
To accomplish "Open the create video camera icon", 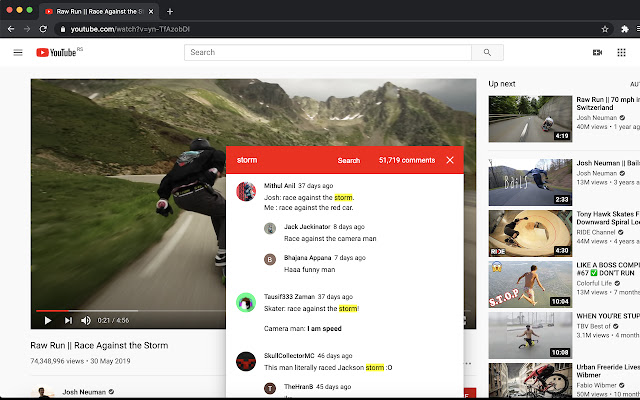I will coord(597,52).
